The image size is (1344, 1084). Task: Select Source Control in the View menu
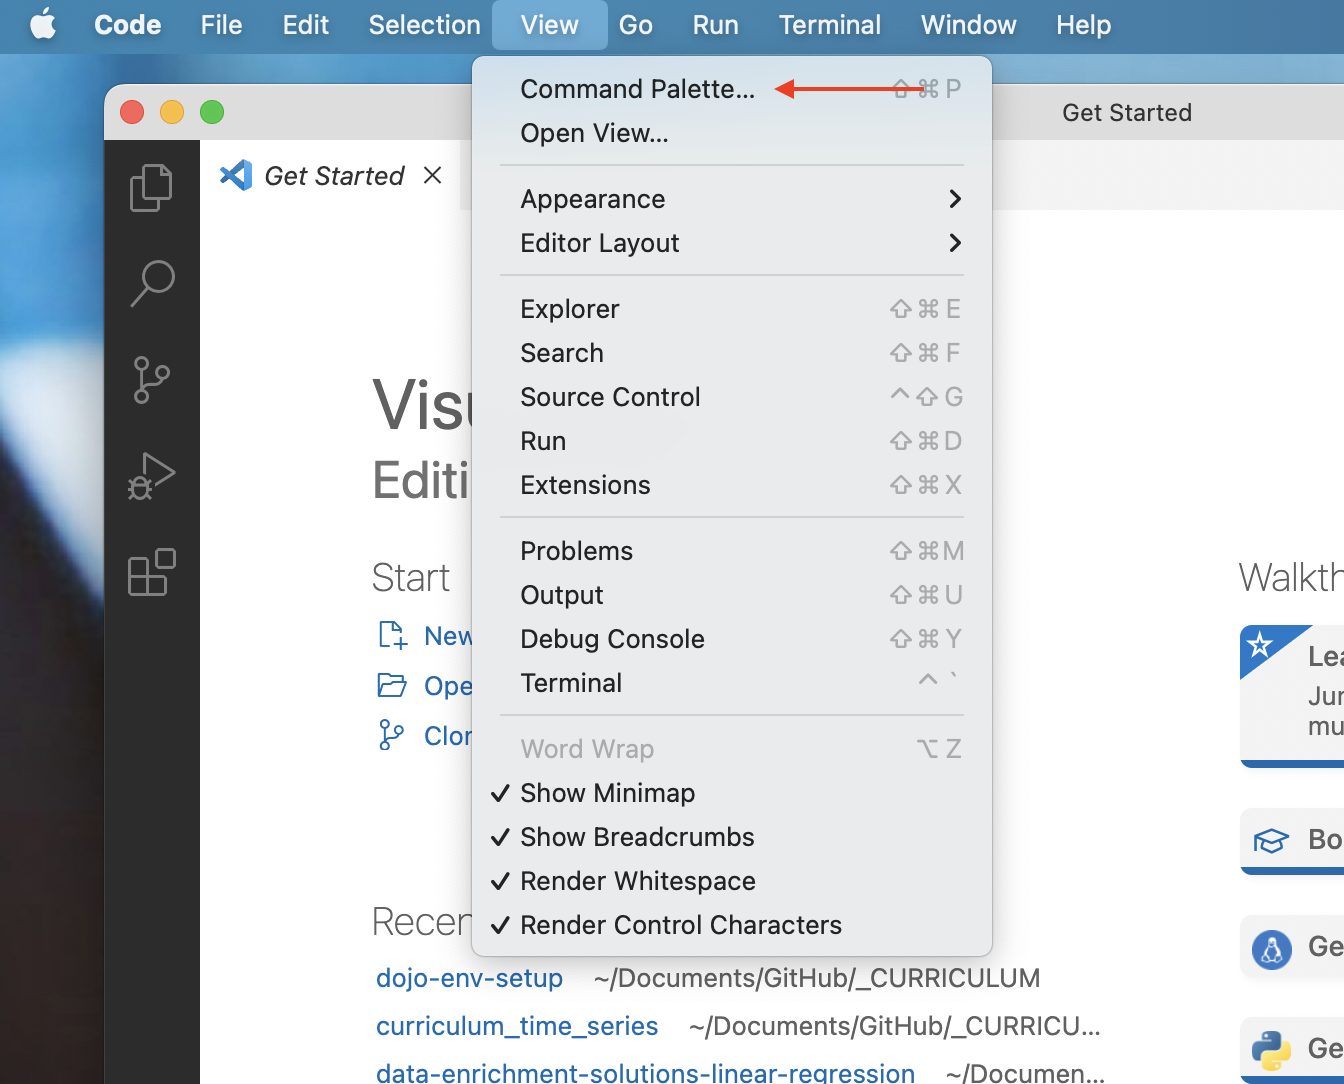click(732, 397)
